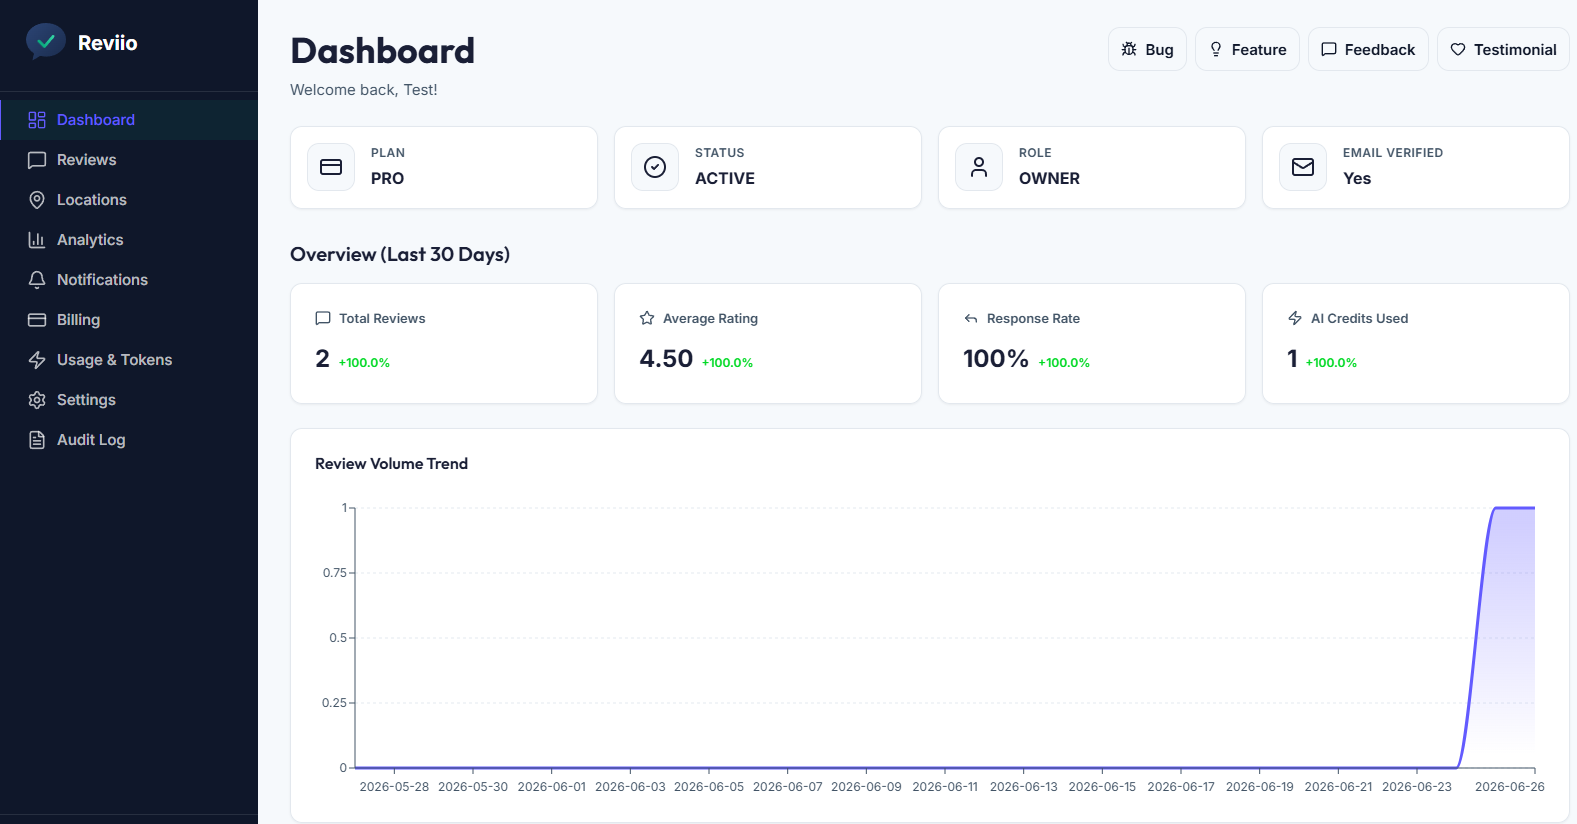Click the 2026-06-11 x-axis label

tap(945, 787)
